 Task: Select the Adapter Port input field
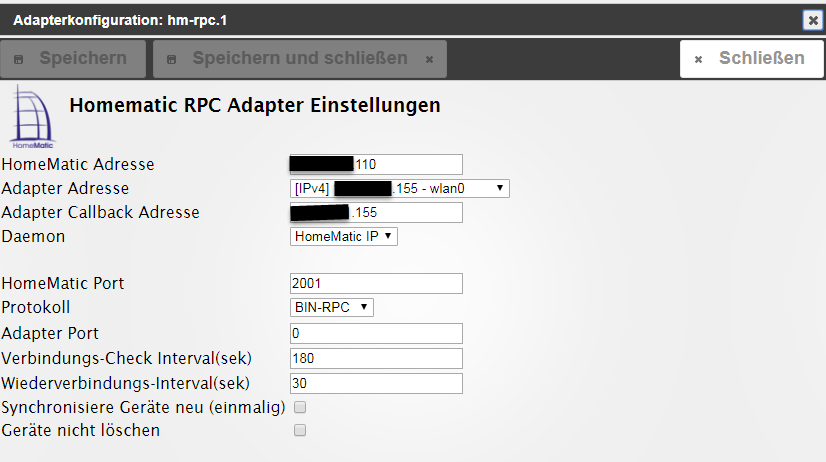[376, 333]
